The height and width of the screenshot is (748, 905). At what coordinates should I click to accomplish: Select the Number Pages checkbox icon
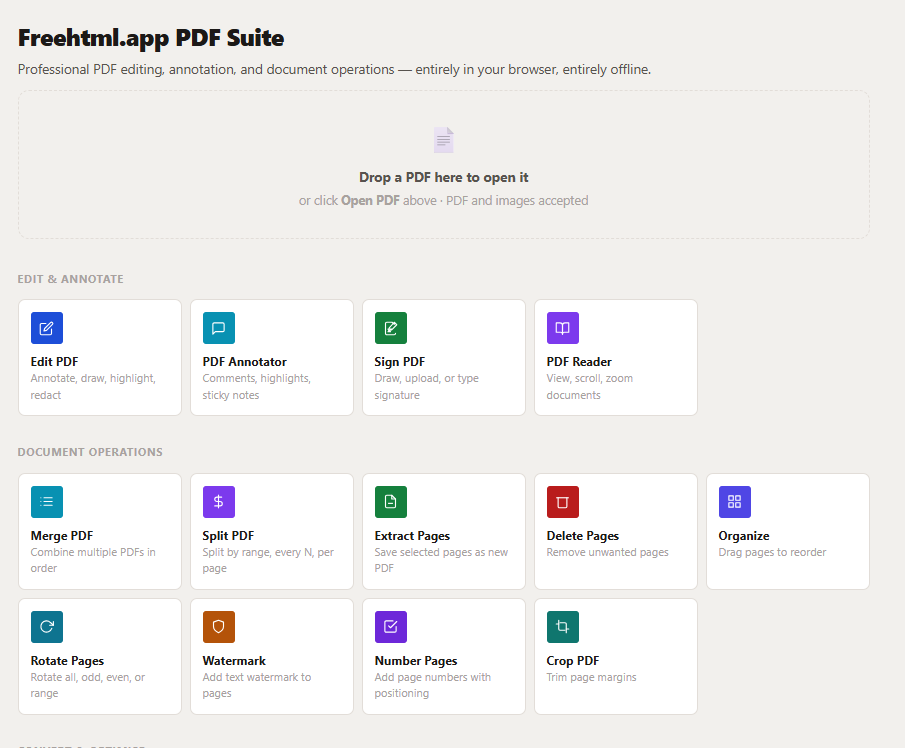[390, 626]
